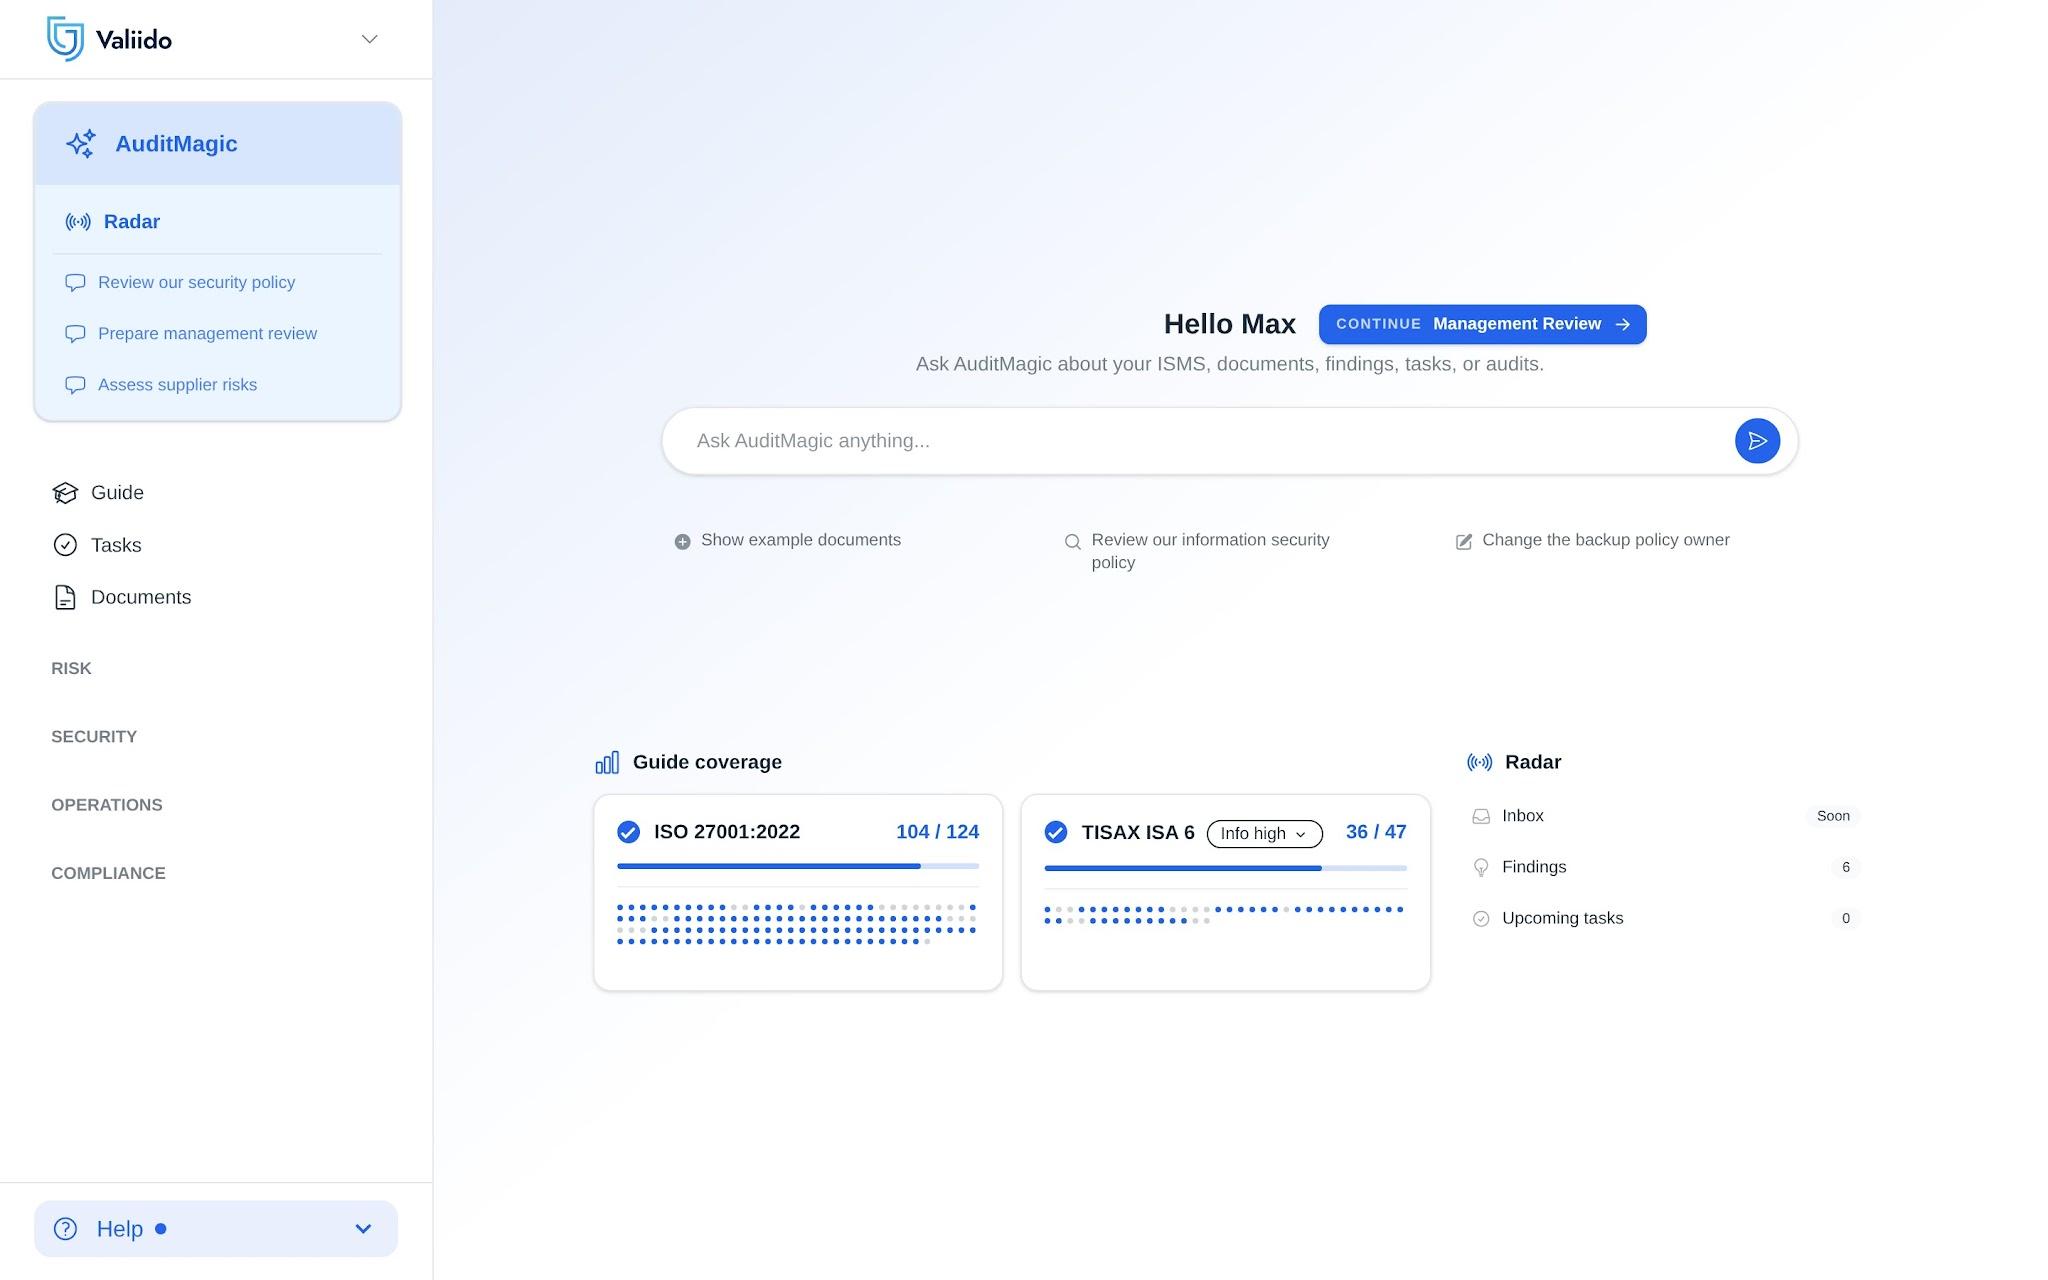Expand the COMPLIANCE section

108,873
